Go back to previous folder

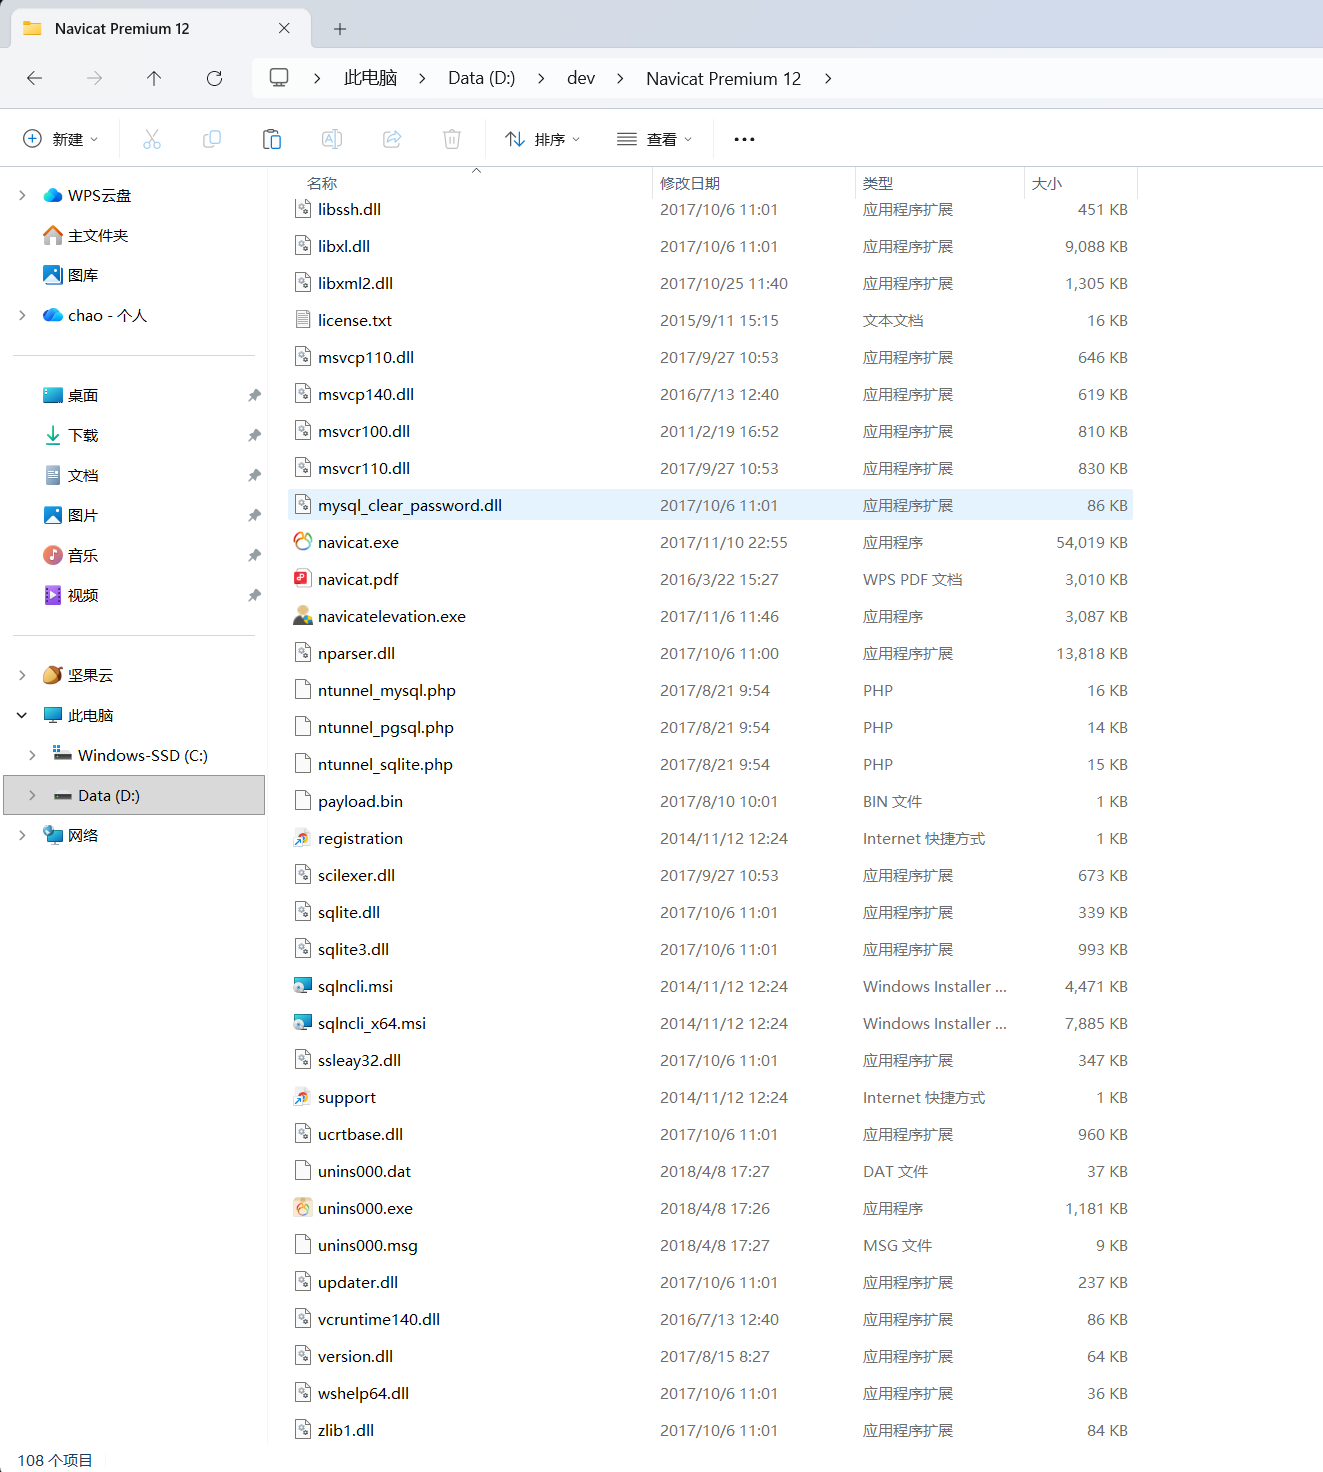35,78
